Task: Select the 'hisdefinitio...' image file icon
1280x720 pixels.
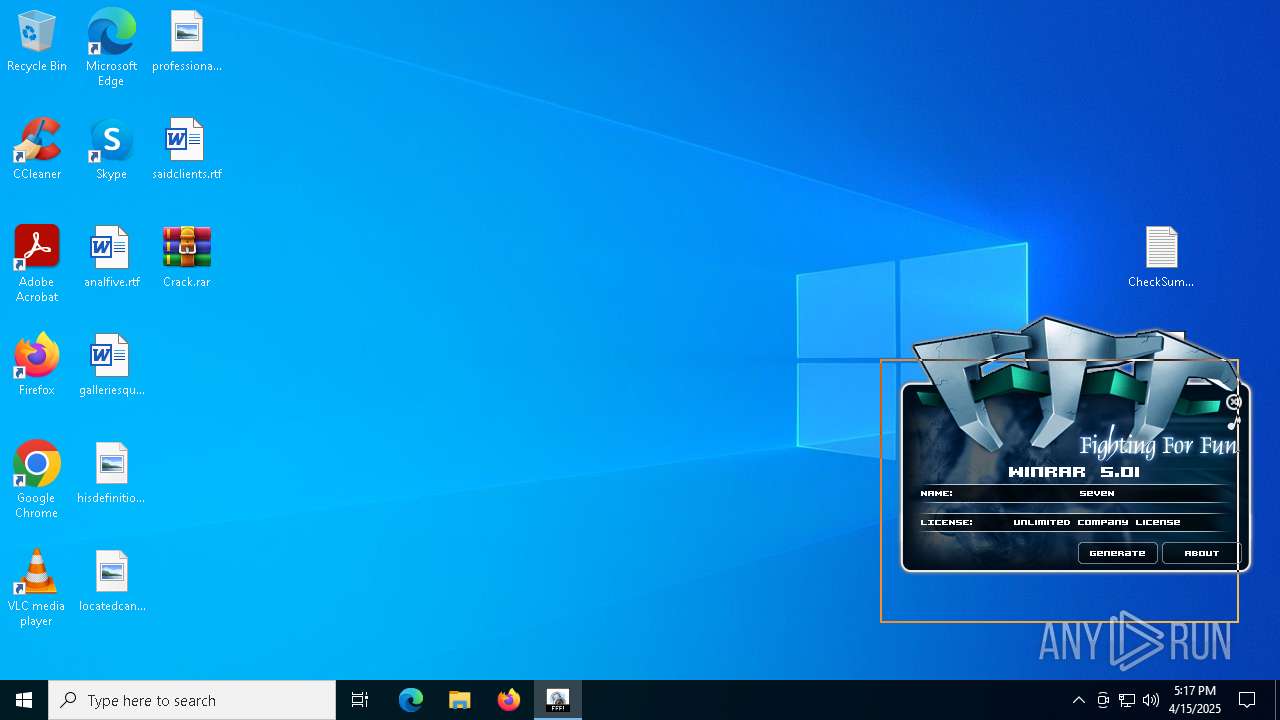Action: pyautogui.click(x=111, y=474)
